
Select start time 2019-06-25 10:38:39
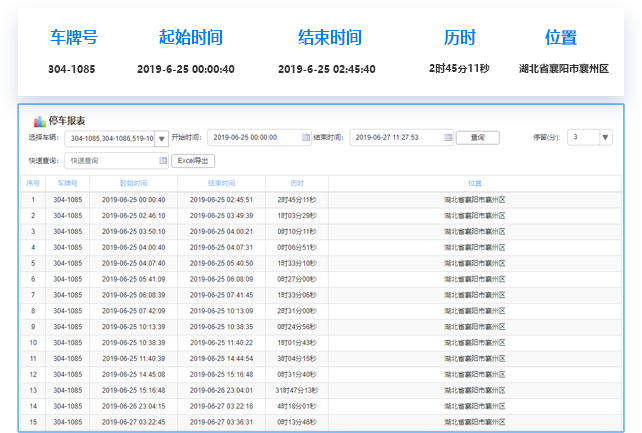coord(133,343)
